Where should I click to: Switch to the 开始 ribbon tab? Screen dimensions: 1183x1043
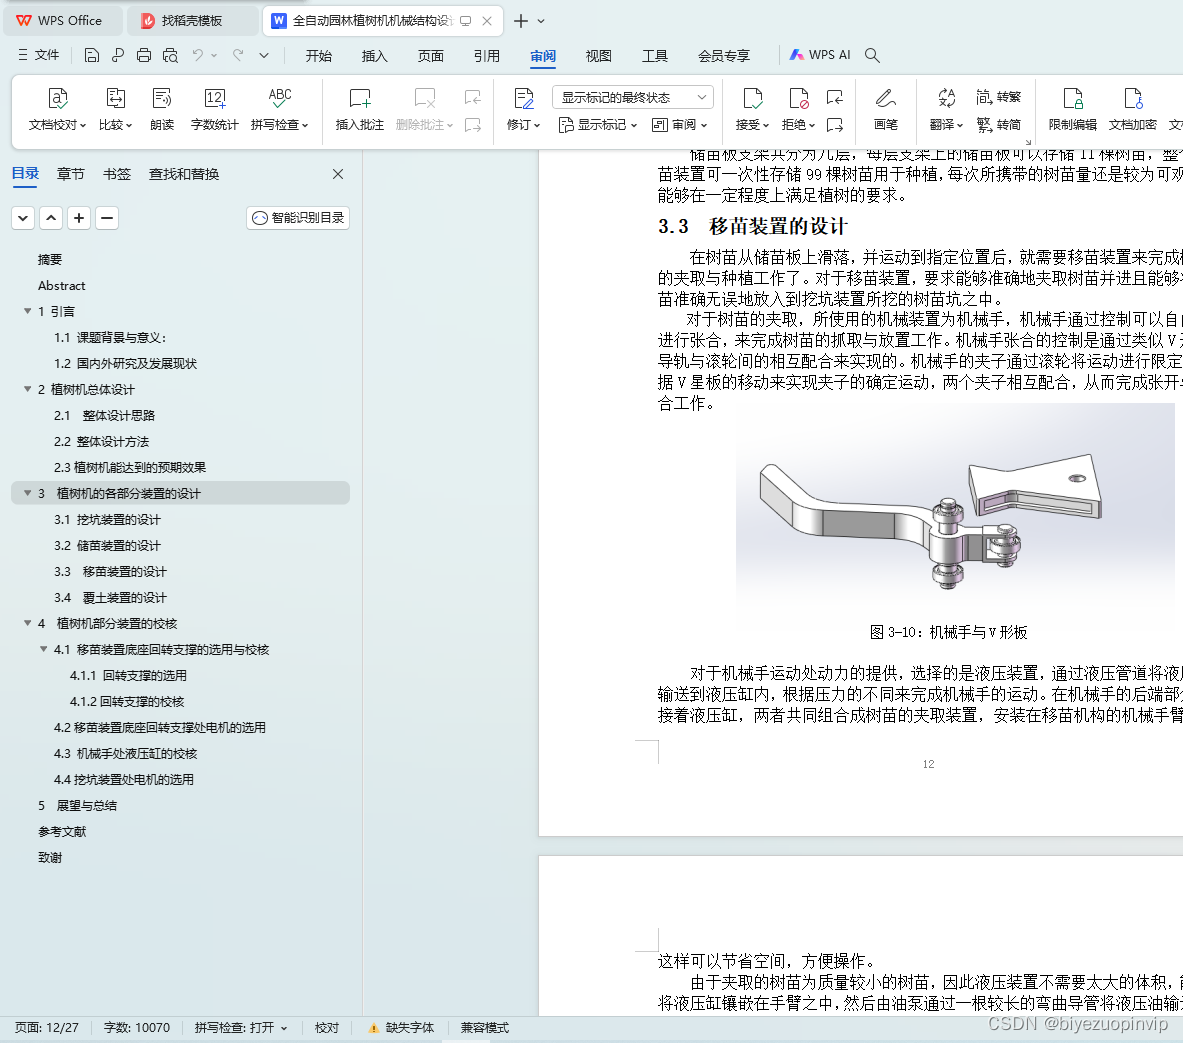(x=318, y=56)
